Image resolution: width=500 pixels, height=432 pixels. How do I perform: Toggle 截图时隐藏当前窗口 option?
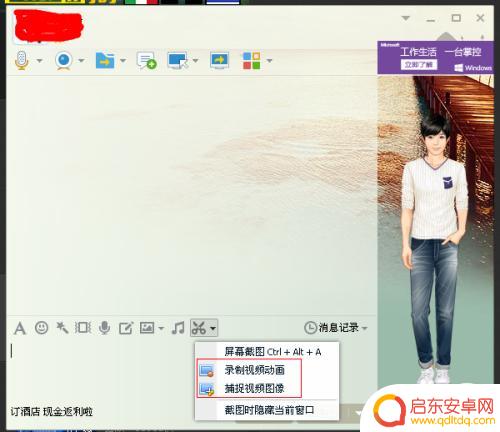pos(267,410)
